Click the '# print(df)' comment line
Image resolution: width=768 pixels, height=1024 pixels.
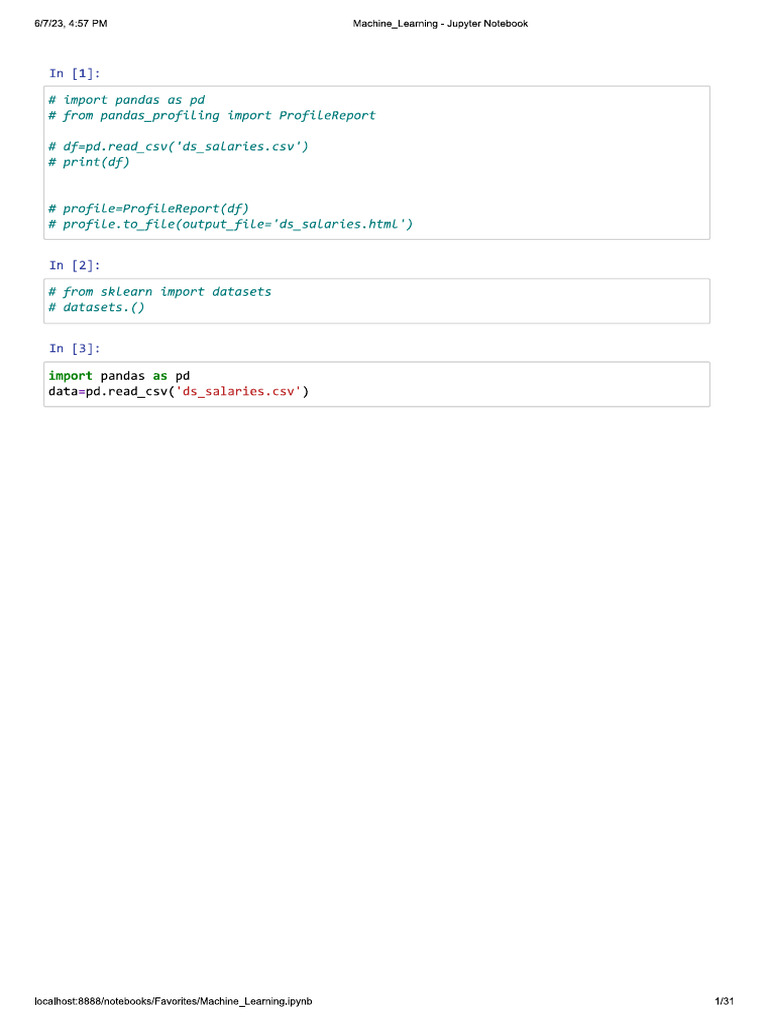tap(89, 162)
